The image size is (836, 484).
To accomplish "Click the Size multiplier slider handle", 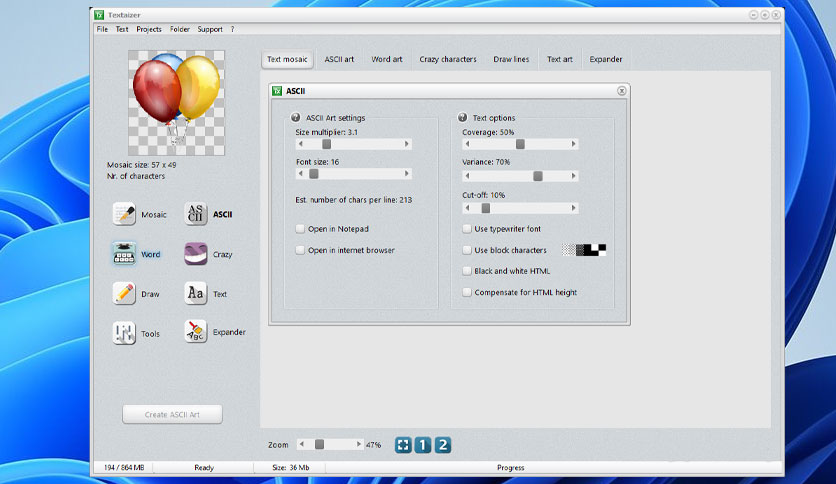I will [326, 144].
